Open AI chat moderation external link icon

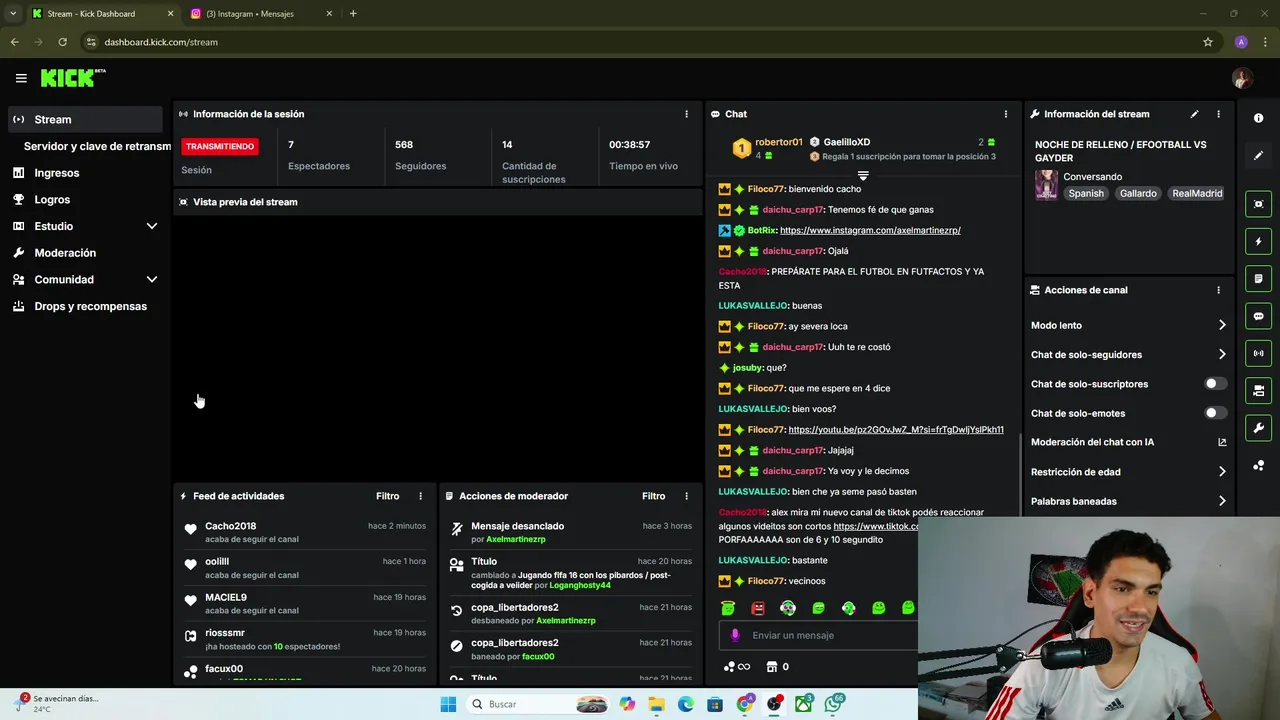1222,442
